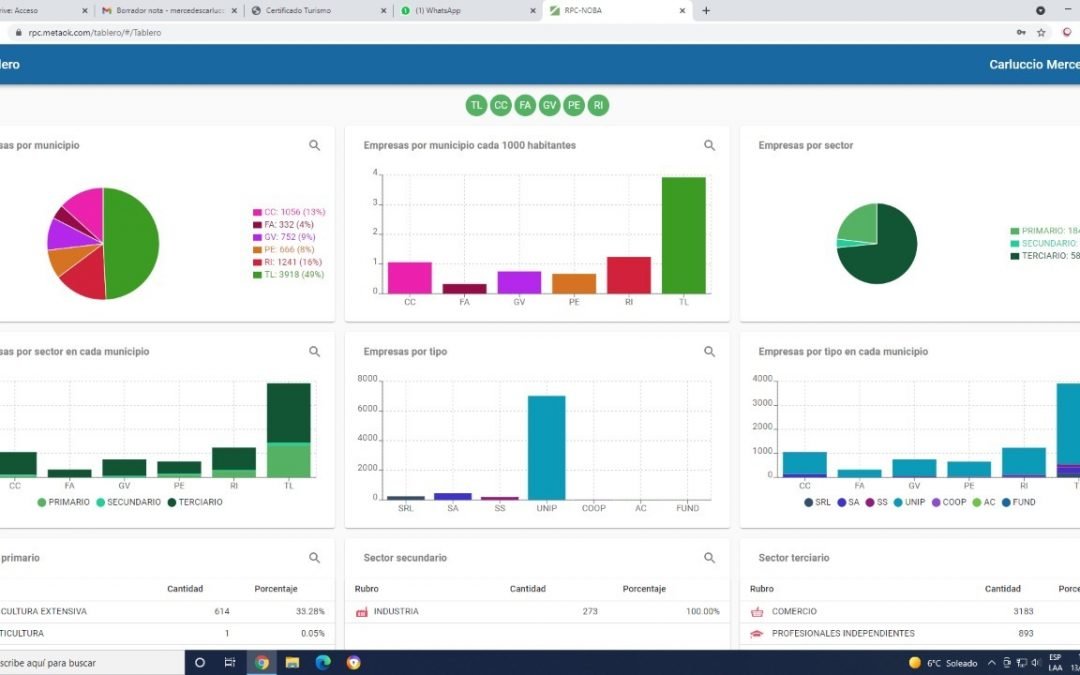Show hidden system tray icons chevron

click(991, 663)
